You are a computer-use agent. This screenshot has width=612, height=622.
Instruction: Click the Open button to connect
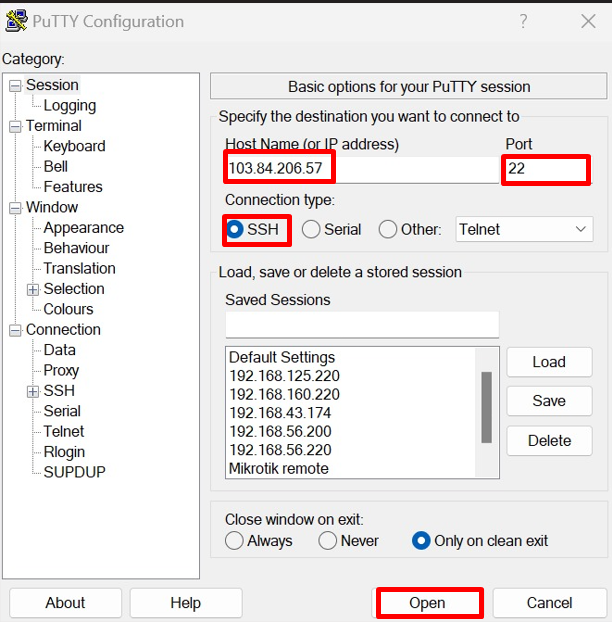(x=427, y=603)
